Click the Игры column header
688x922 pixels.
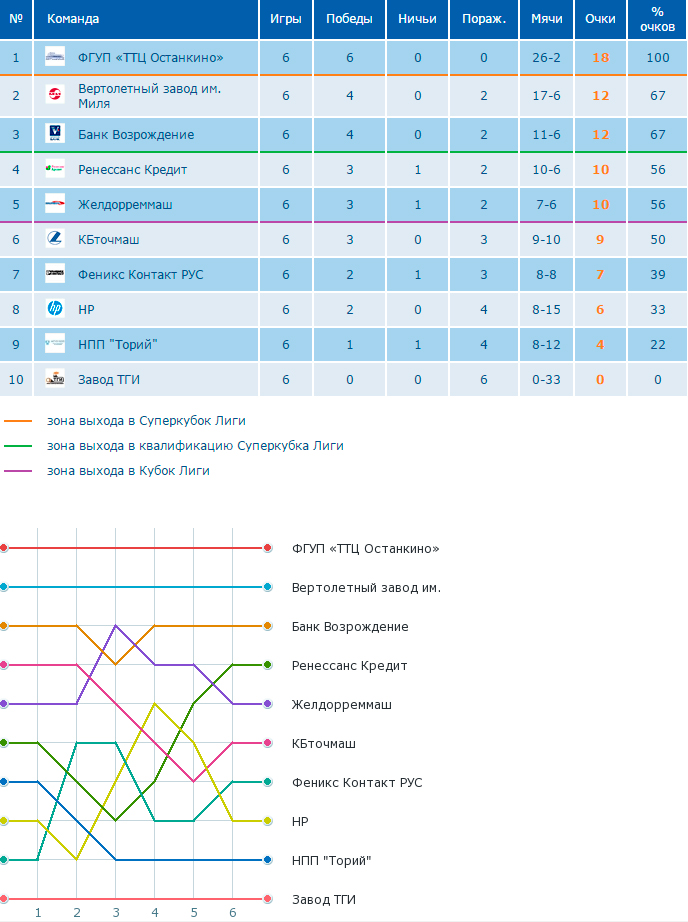click(x=286, y=19)
